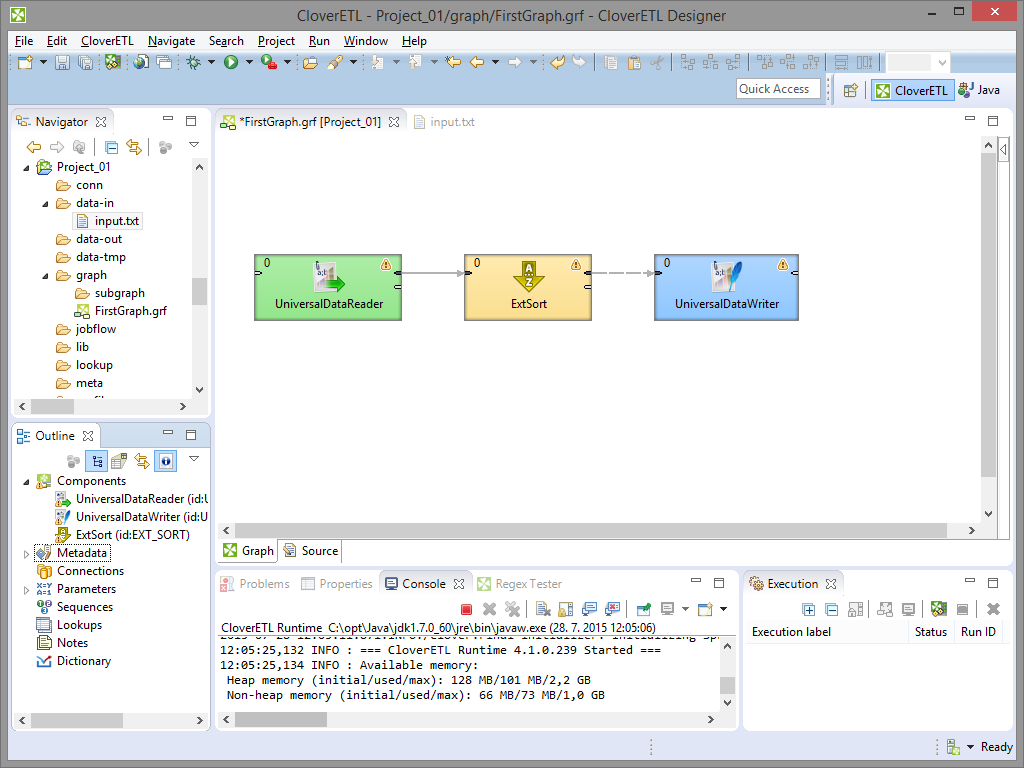This screenshot has width=1024, height=768.
Task: Open the zoom level combo box
Action: [x=941, y=62]
